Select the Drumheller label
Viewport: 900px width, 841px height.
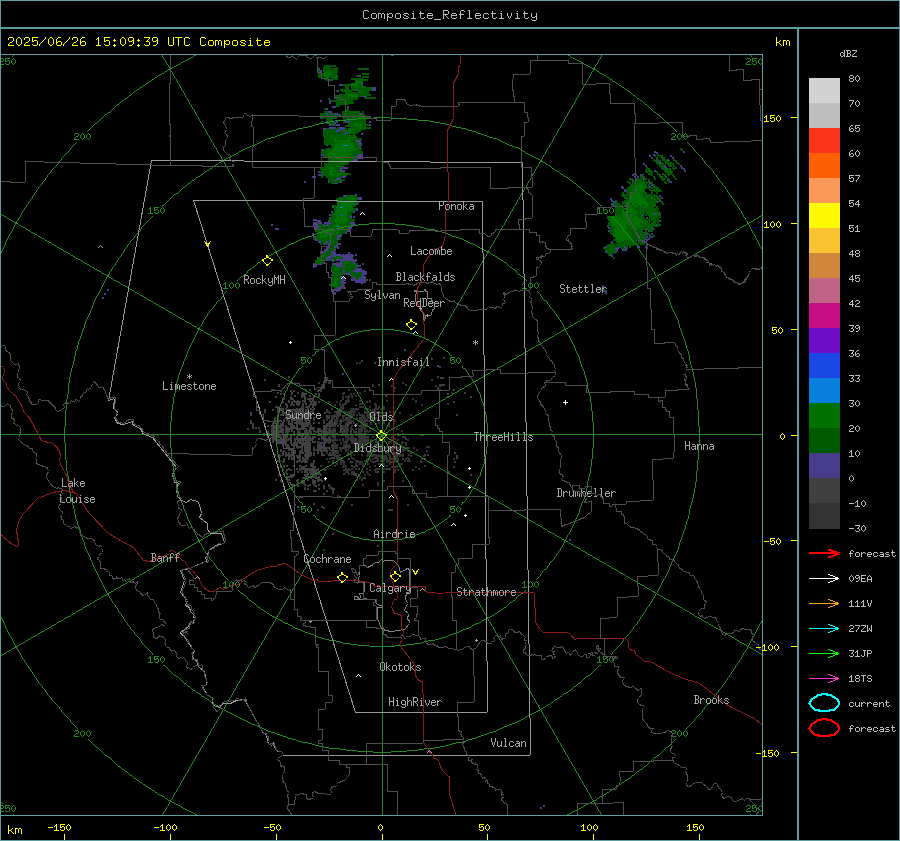(586, 493)
